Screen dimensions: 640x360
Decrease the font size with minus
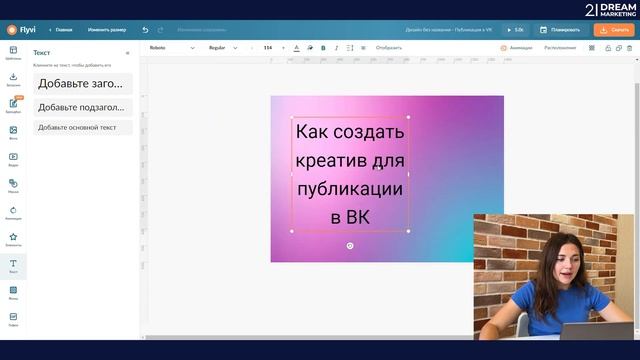tap(252, 48)
